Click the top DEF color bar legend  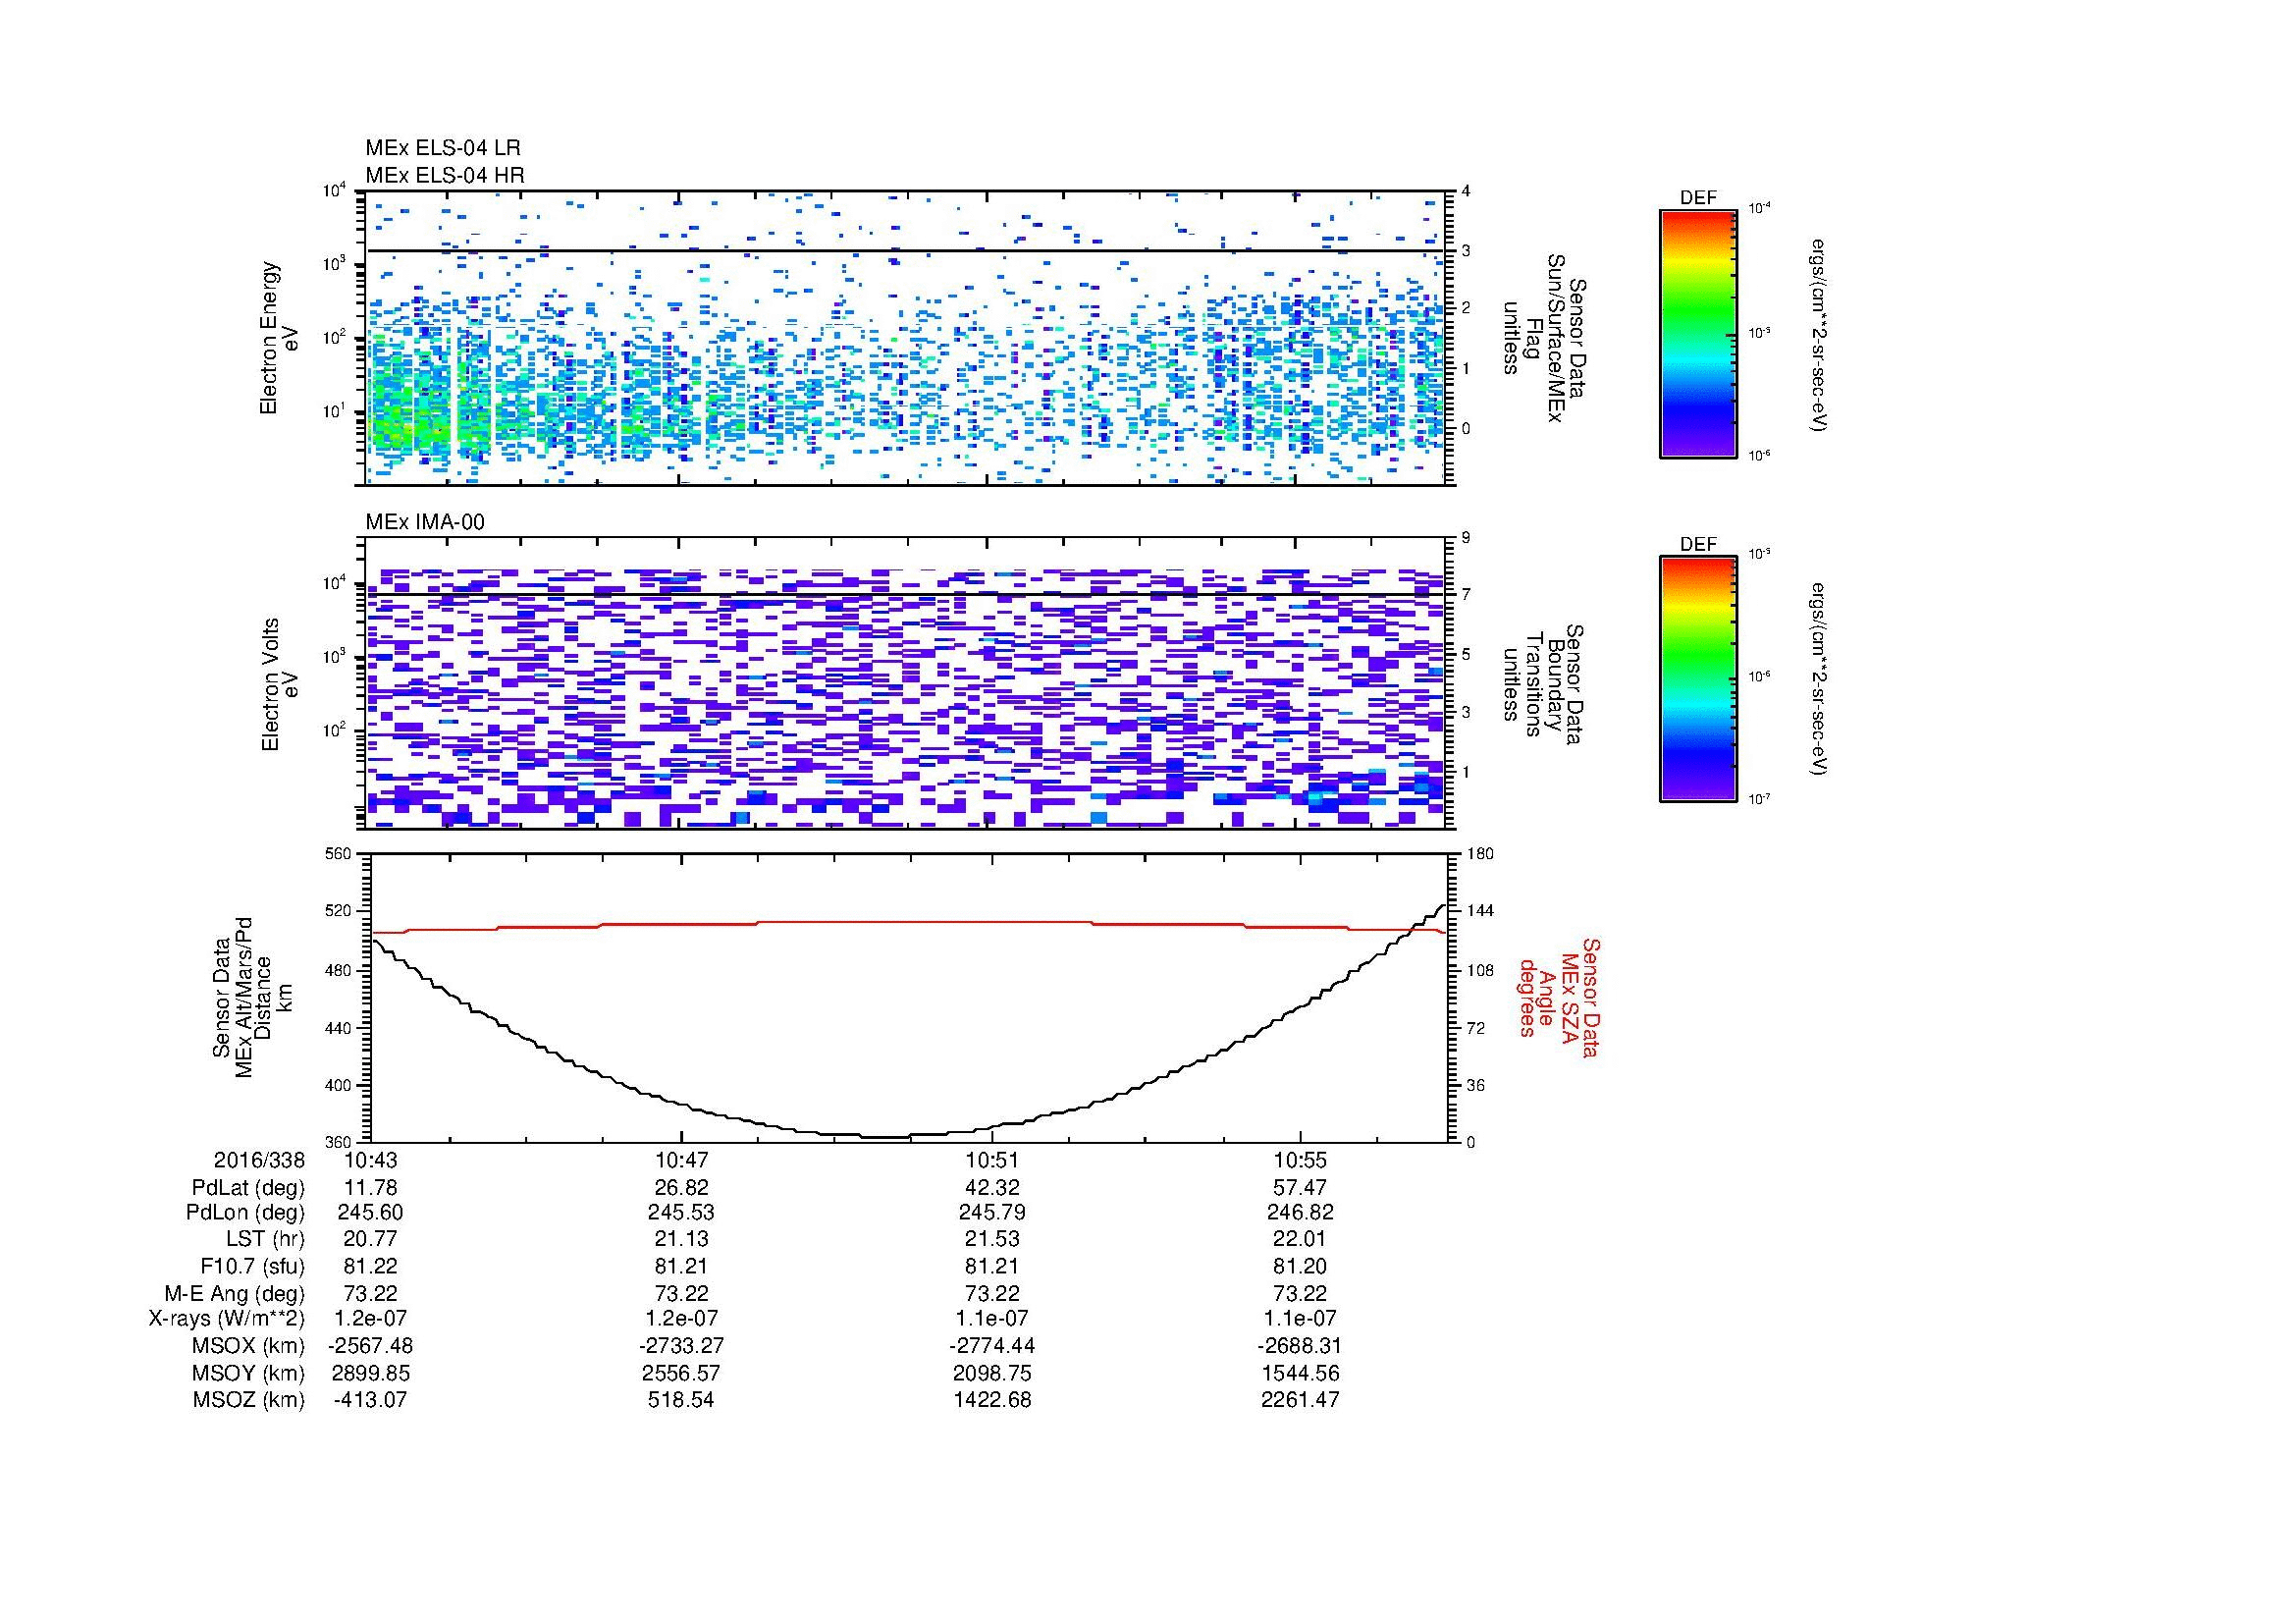tap(1698, 332)
